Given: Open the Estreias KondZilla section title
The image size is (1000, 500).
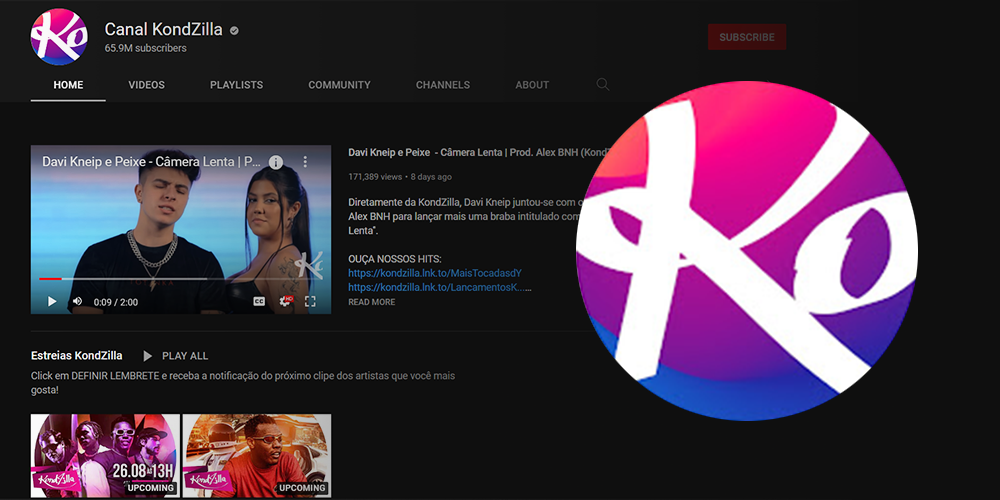Looking at the screenshot, I should pos(77,356).
